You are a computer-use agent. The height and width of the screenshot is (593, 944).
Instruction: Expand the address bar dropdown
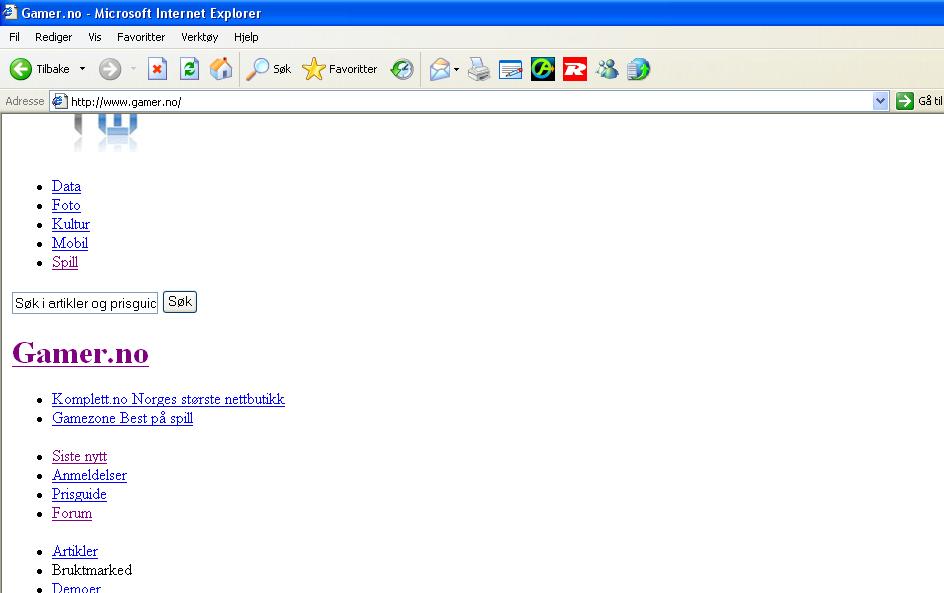pyautogui.click(x=880, y=101)
